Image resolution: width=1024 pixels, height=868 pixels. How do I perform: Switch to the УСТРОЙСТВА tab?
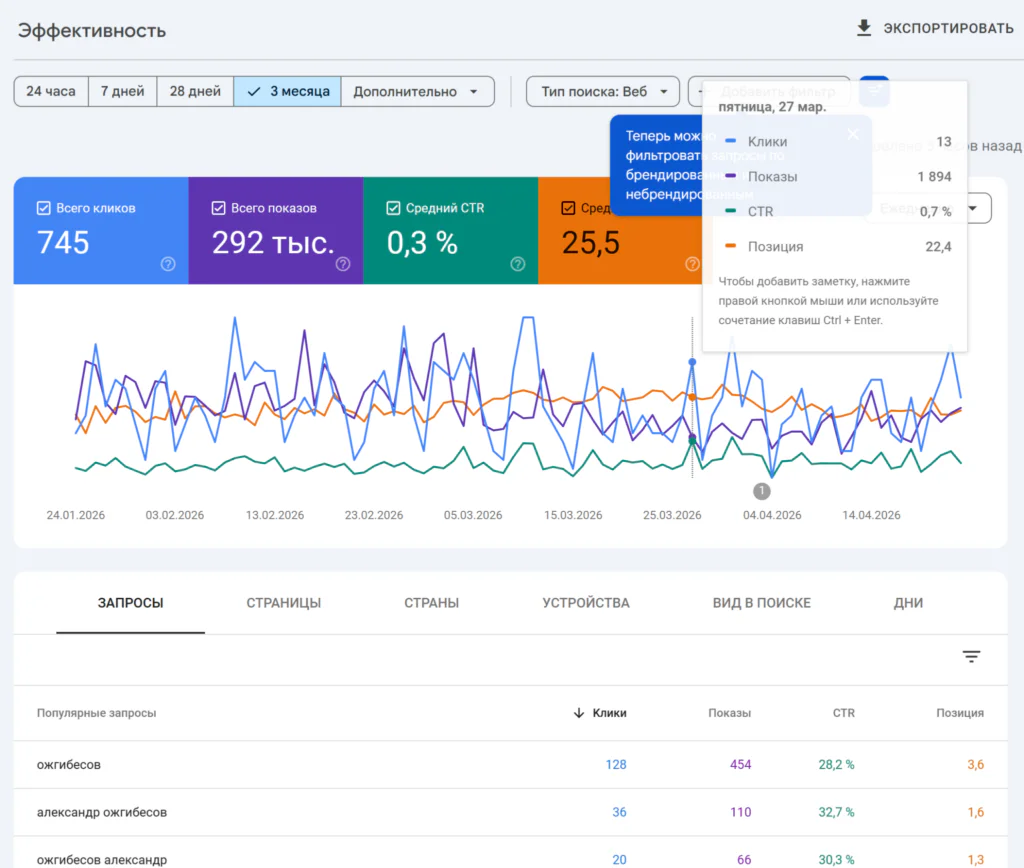coord(586,603)
